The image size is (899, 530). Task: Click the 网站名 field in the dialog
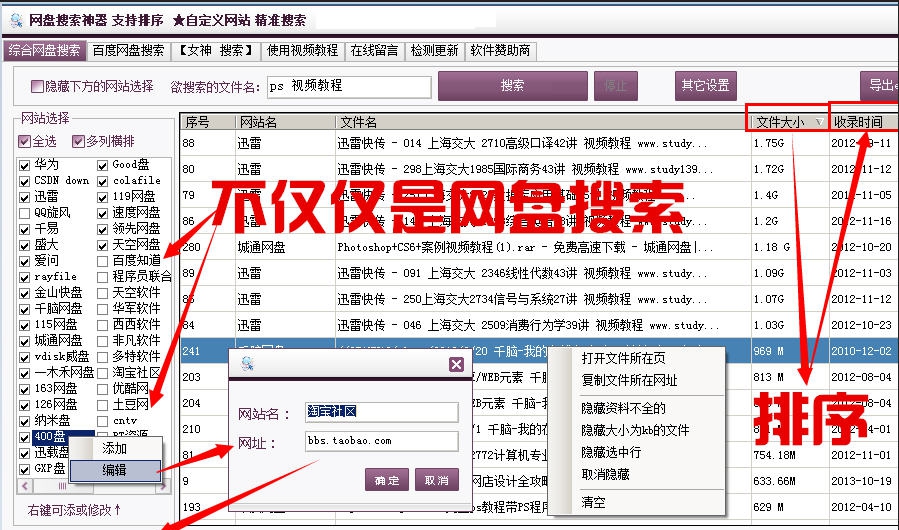tap(381, 412)
